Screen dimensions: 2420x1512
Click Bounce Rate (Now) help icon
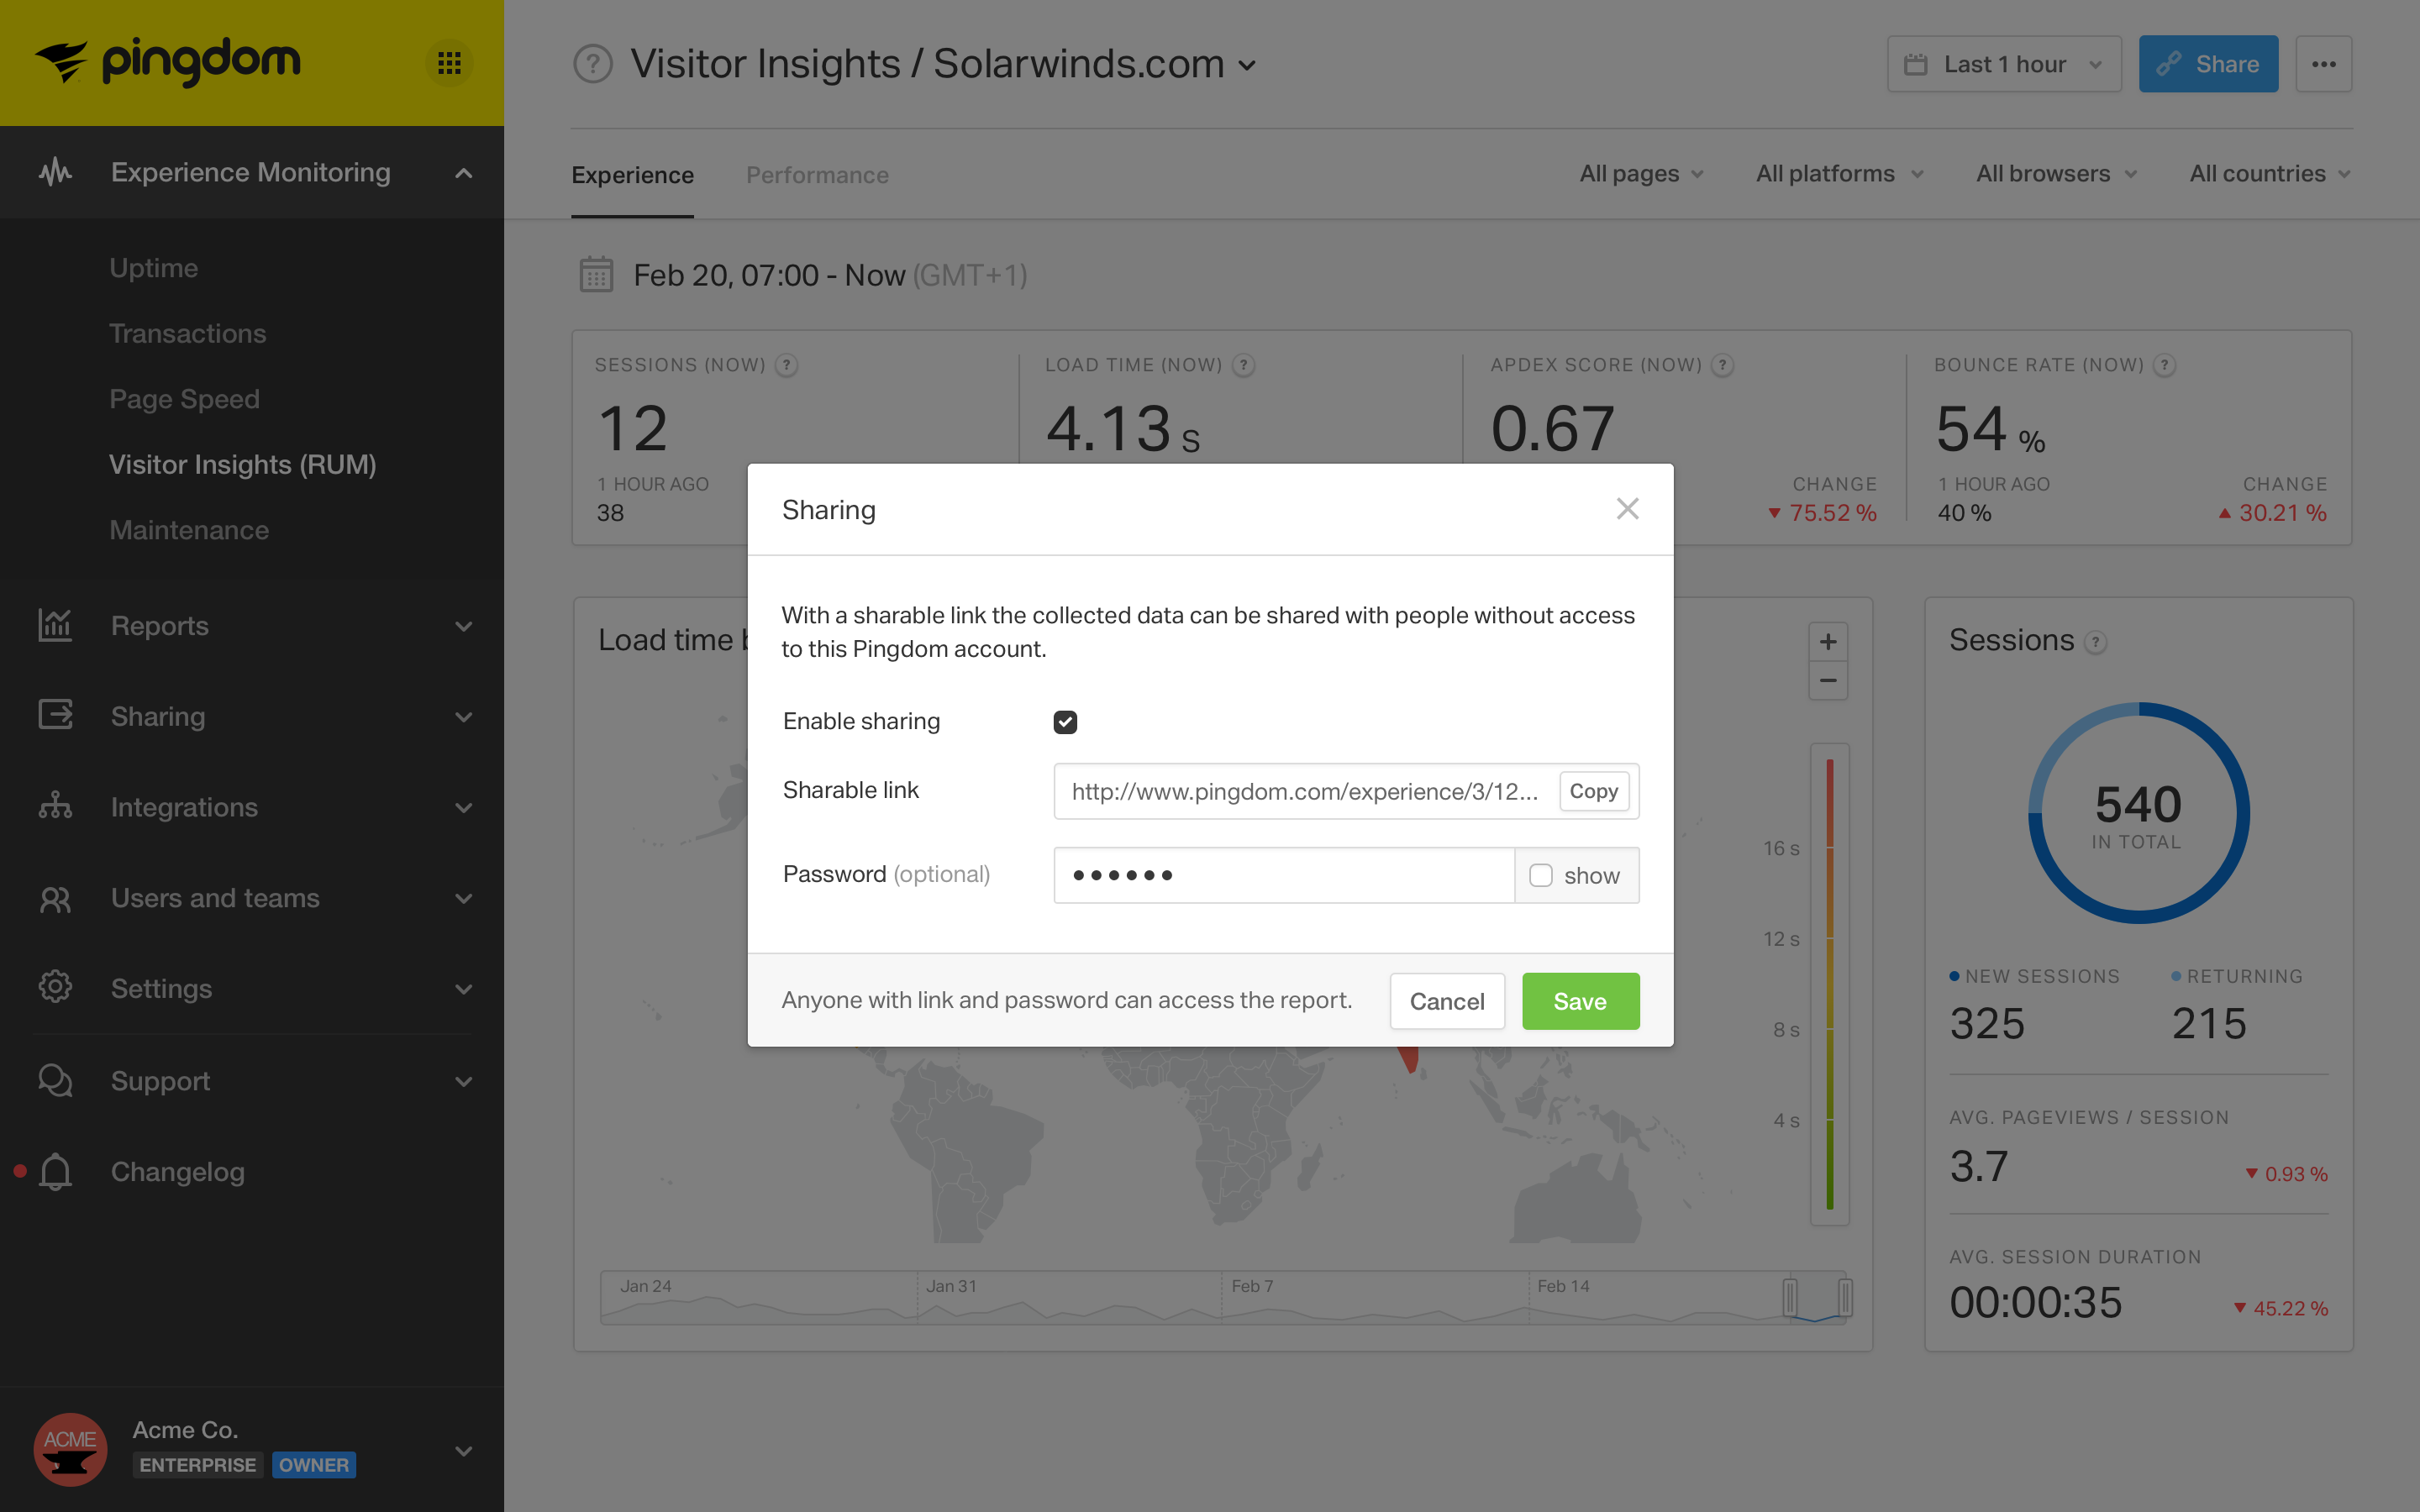2164,365
